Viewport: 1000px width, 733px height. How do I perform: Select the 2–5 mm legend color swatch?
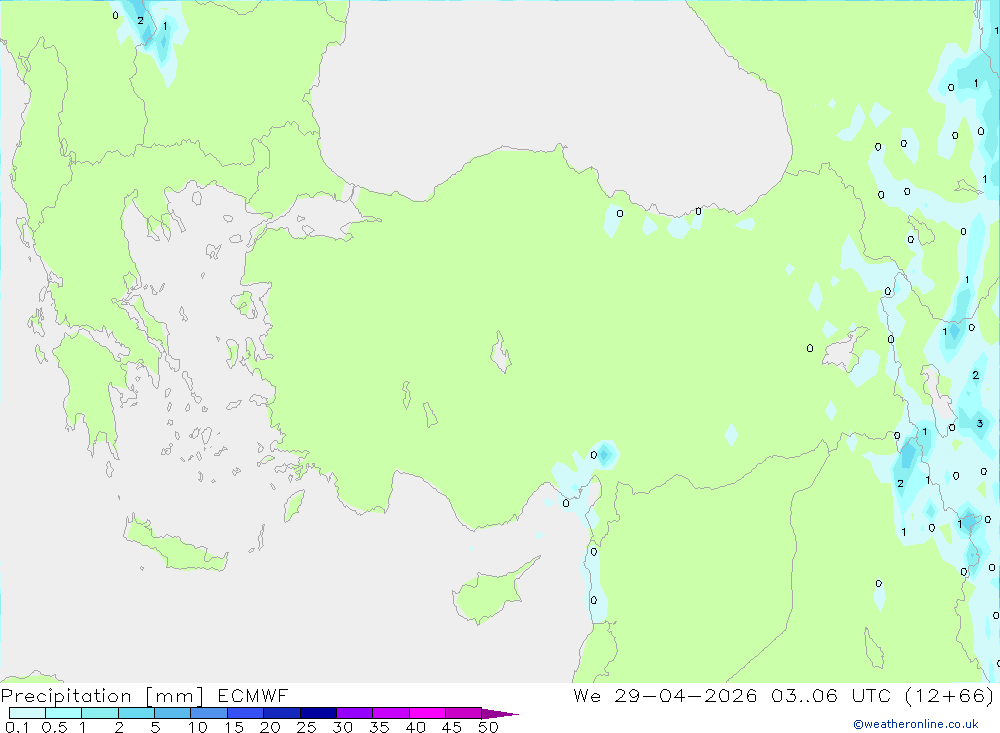click(x=136, y=713)
